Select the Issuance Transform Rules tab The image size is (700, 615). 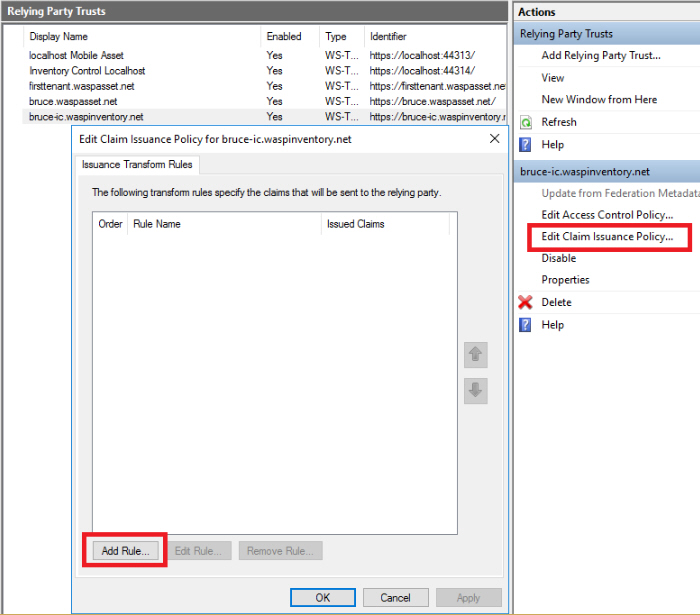pyautogui.click(x=137, y=165)
